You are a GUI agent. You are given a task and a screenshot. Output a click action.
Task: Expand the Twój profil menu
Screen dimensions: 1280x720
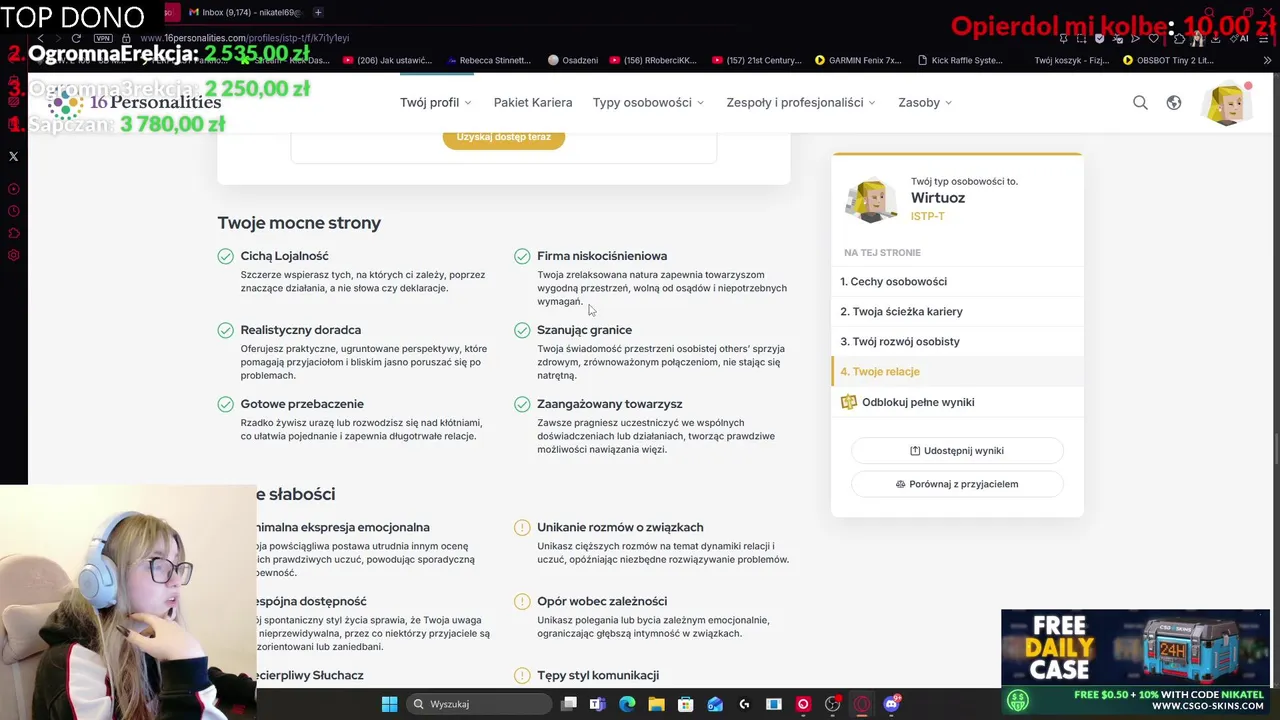click(436, 102)
